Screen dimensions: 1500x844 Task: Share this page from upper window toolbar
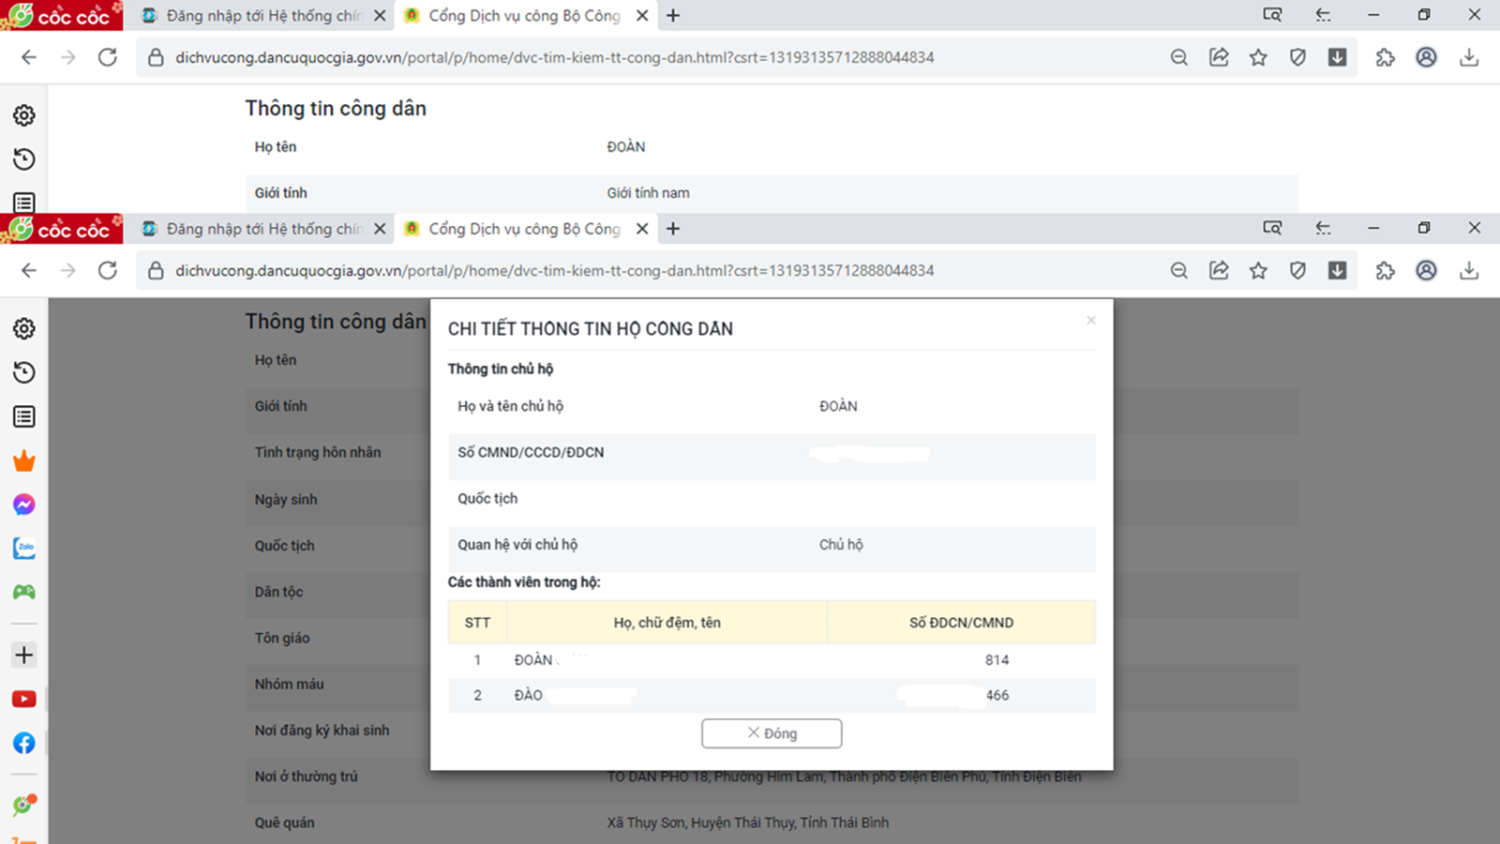click(x=1219, y=58)
